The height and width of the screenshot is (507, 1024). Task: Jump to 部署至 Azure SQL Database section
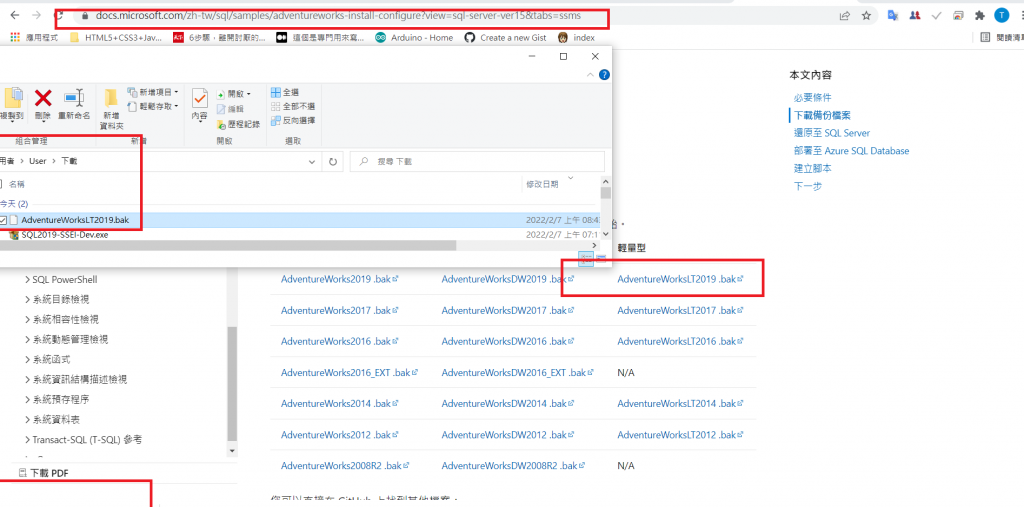pyautogui.click(x=851, y=150)
